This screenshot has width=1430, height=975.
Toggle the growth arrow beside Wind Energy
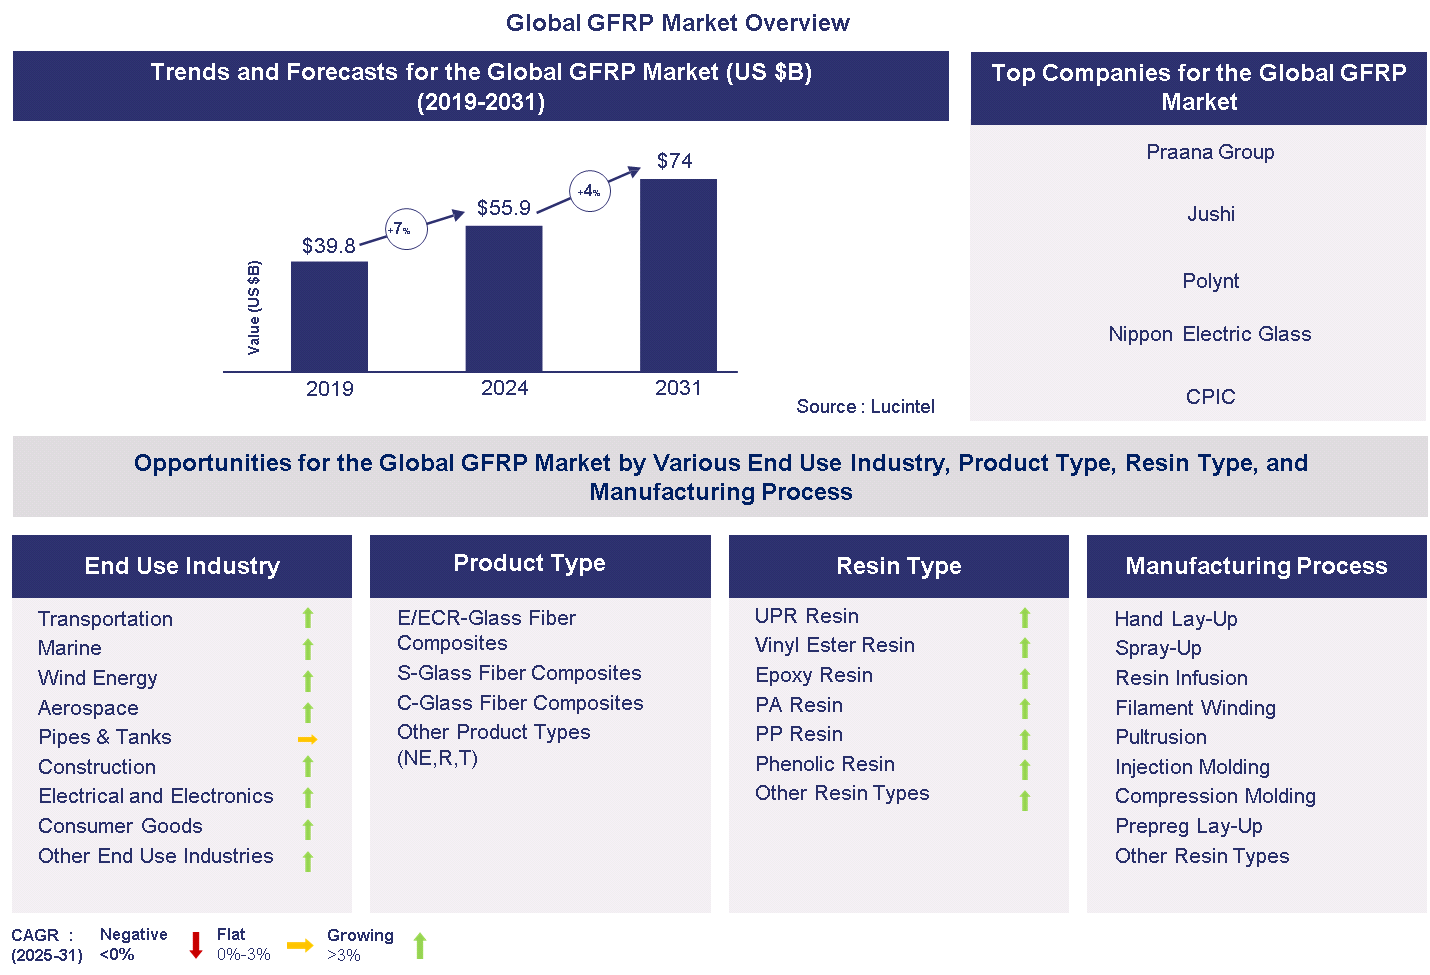click(x=307, y=679)
